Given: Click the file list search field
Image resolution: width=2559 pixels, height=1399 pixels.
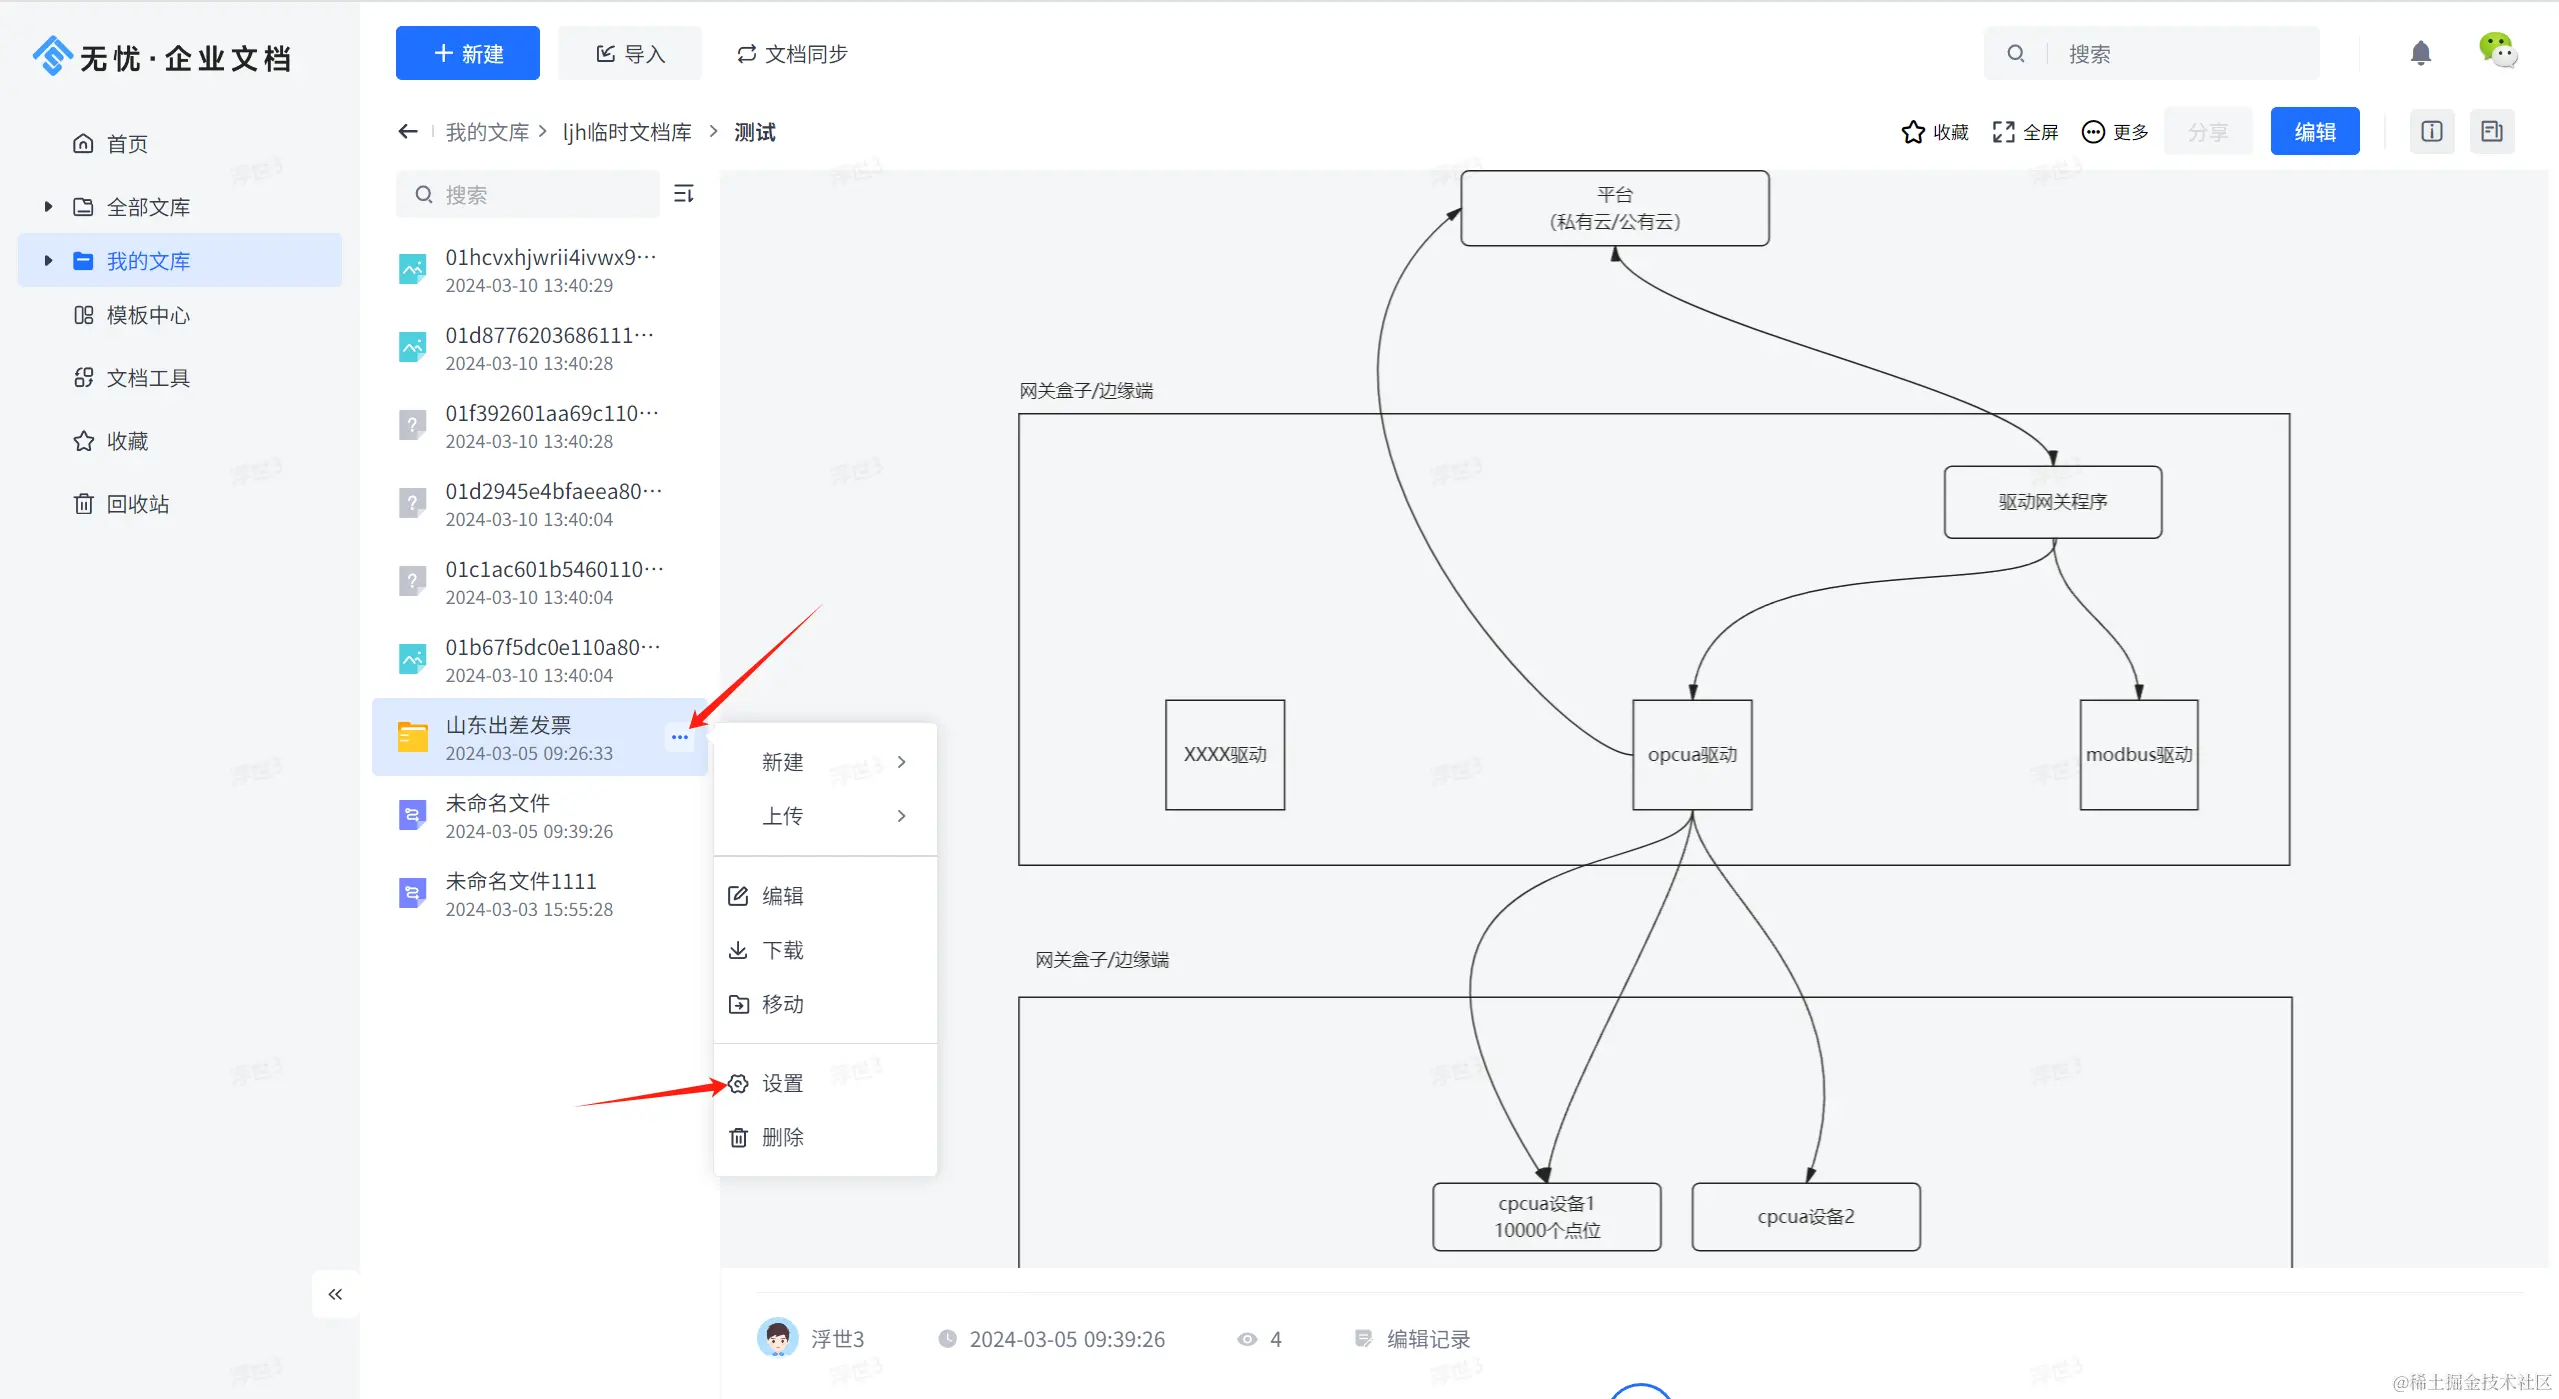Looking at the screenshot, I should [540, 194].
